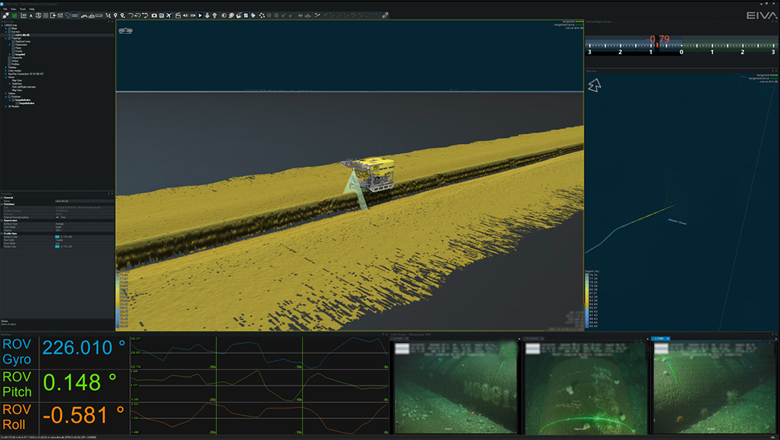Collapse the Appearance section in Properties
This screenshot has height=440, width=780.
point(4,220)
